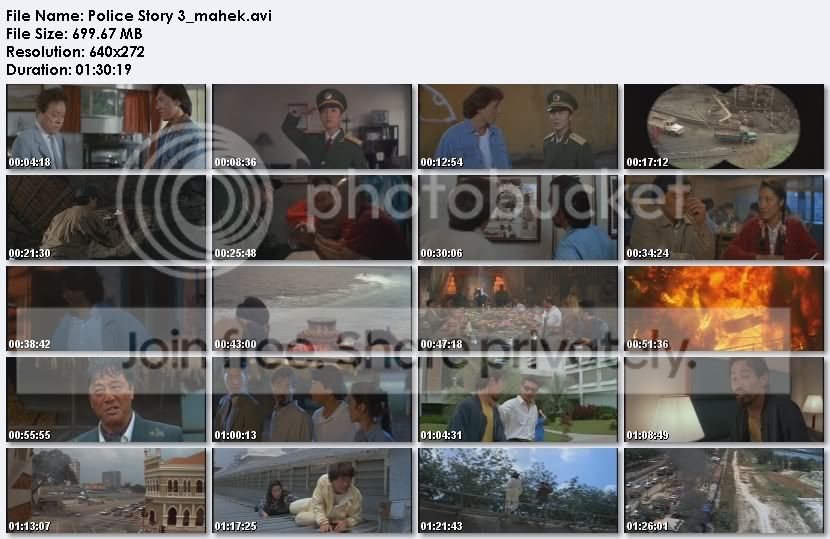Click the fire explosion thumbnail at 00:51:36
This screenshot has width=830, height=539.
pyautogui.click(x=724, y=309)
